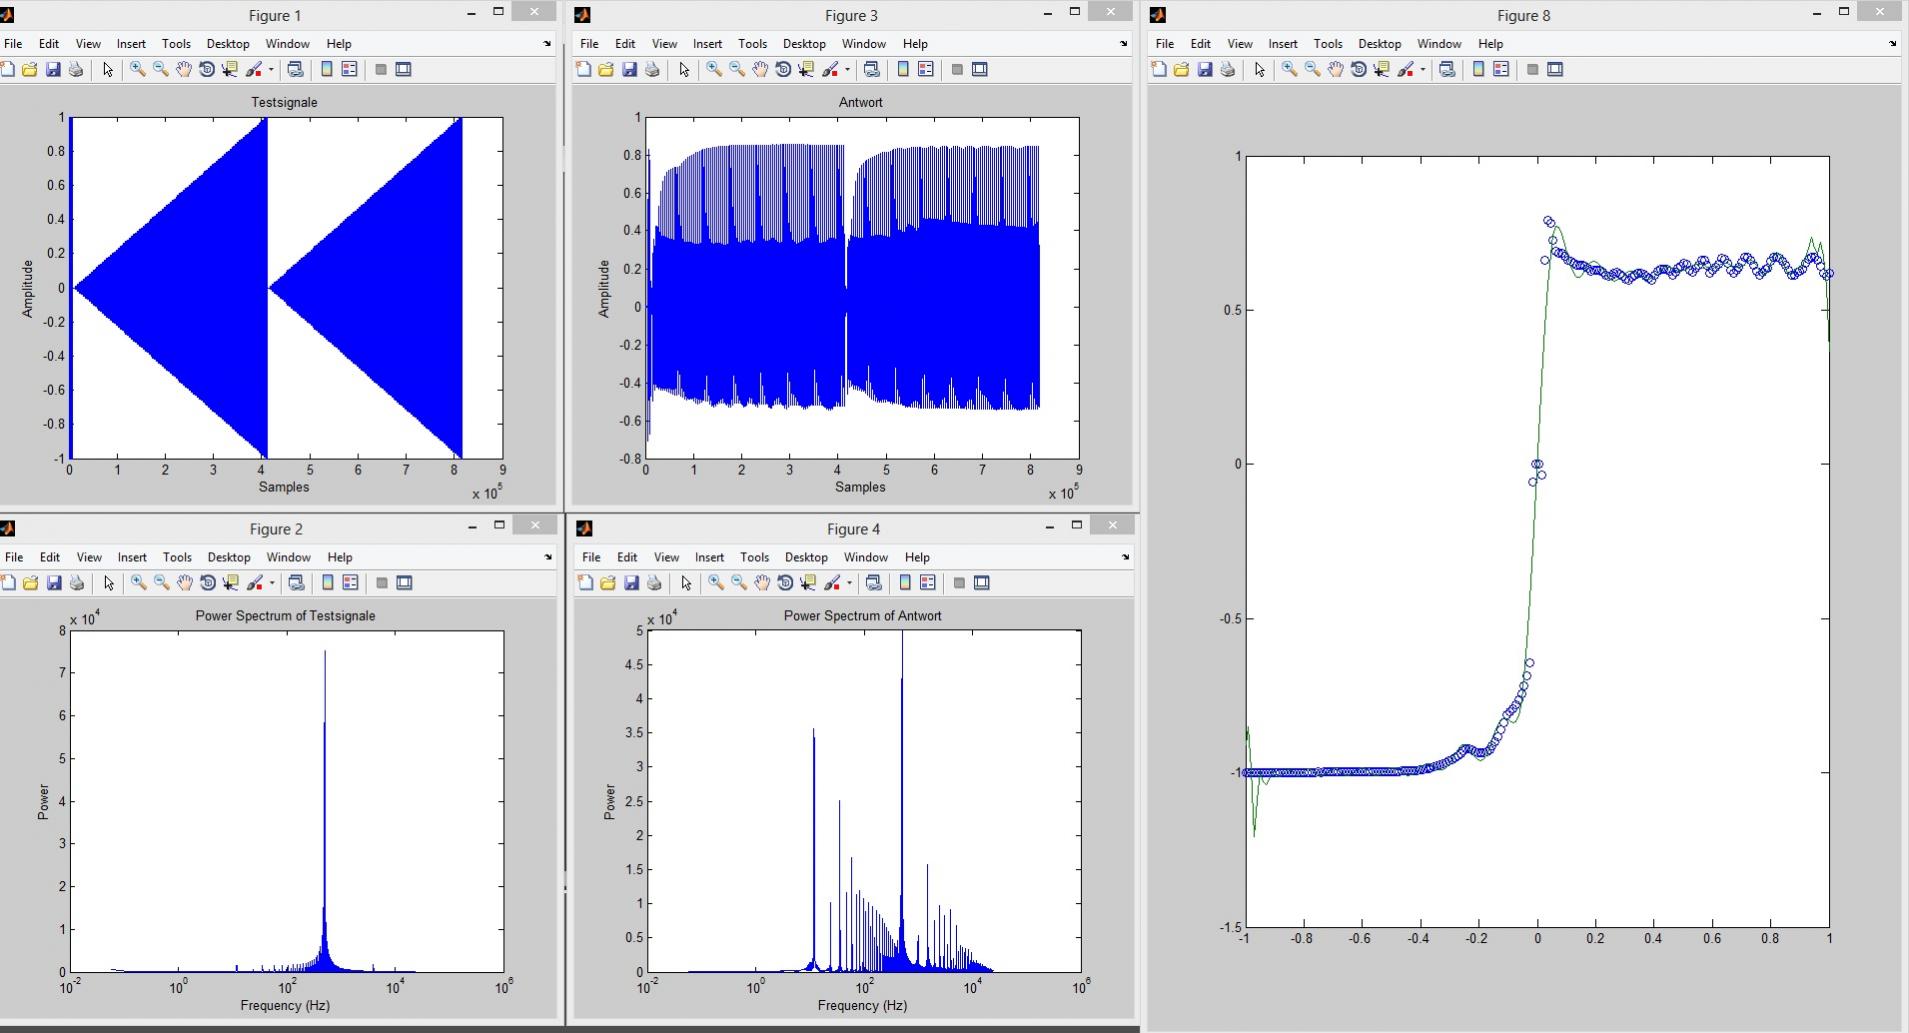Toggle Insert Colorbar in Figure 3 toolbar
The width and height of the screenshot is (1909, 1033).
point(903,69)
